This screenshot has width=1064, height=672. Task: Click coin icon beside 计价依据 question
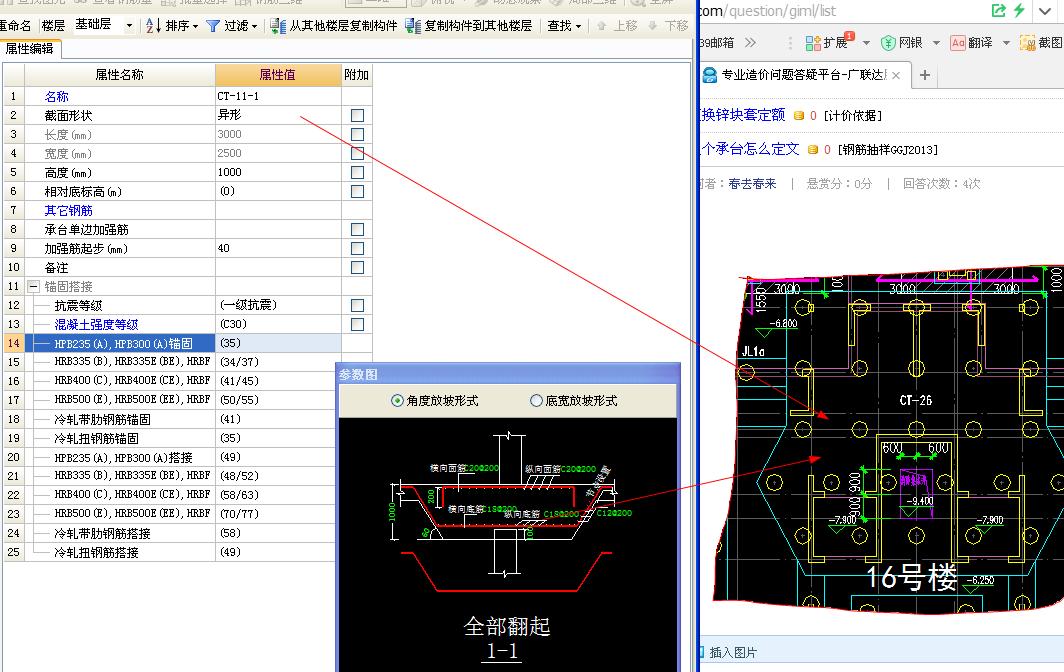(x=799, y=116)
